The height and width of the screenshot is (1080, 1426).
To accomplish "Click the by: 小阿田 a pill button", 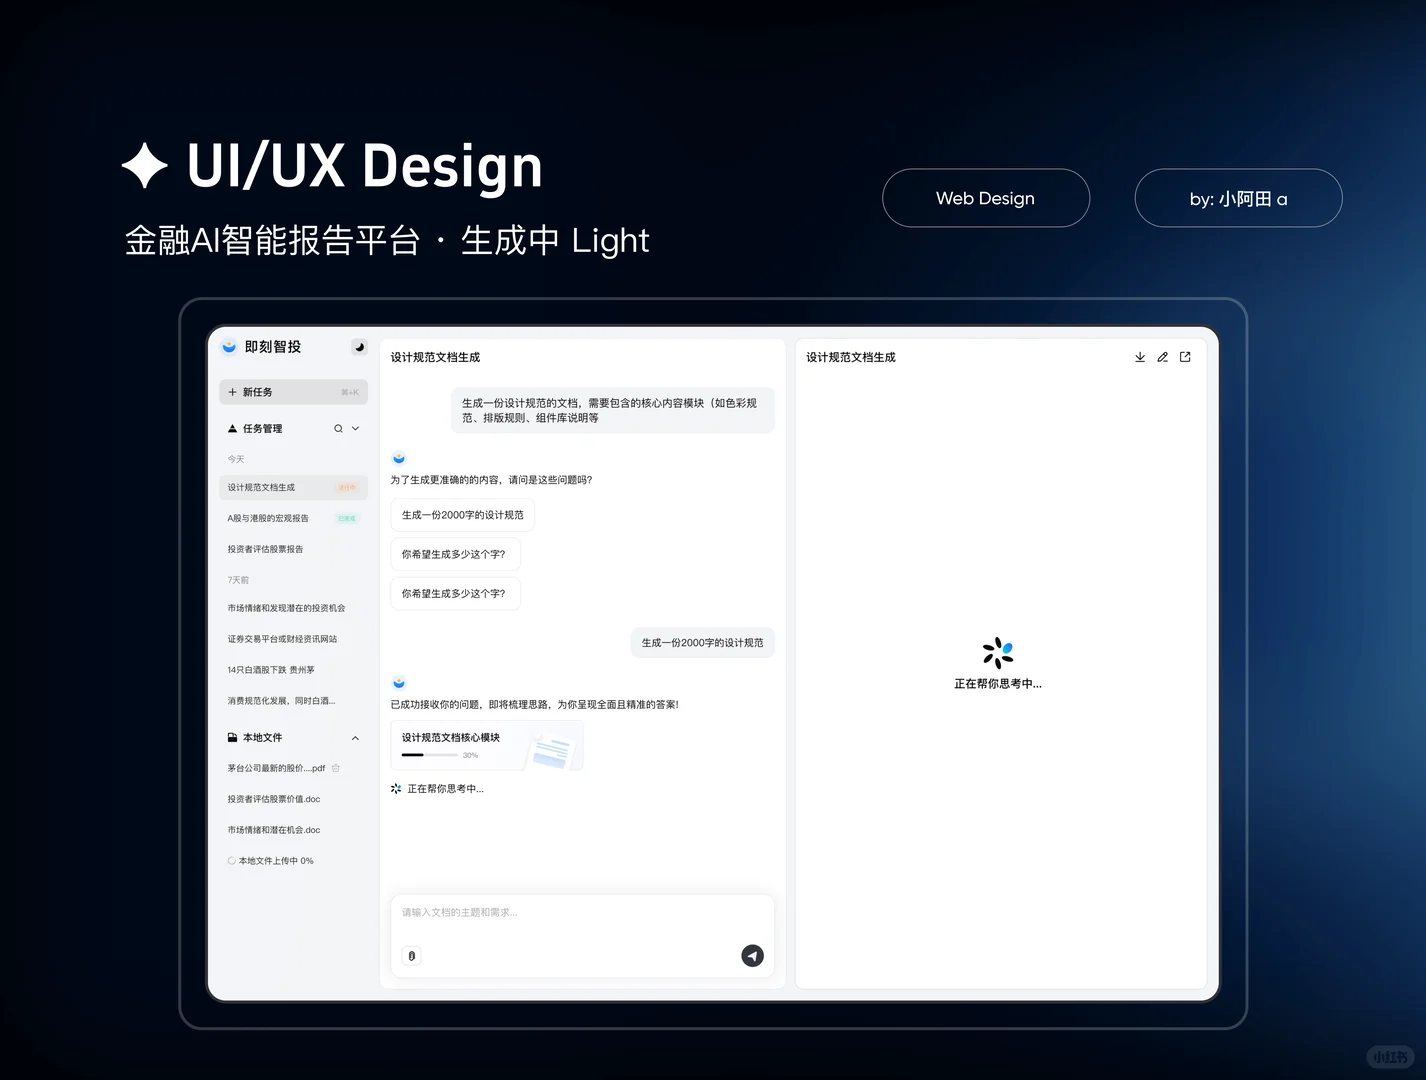I will coord(1238,198).
